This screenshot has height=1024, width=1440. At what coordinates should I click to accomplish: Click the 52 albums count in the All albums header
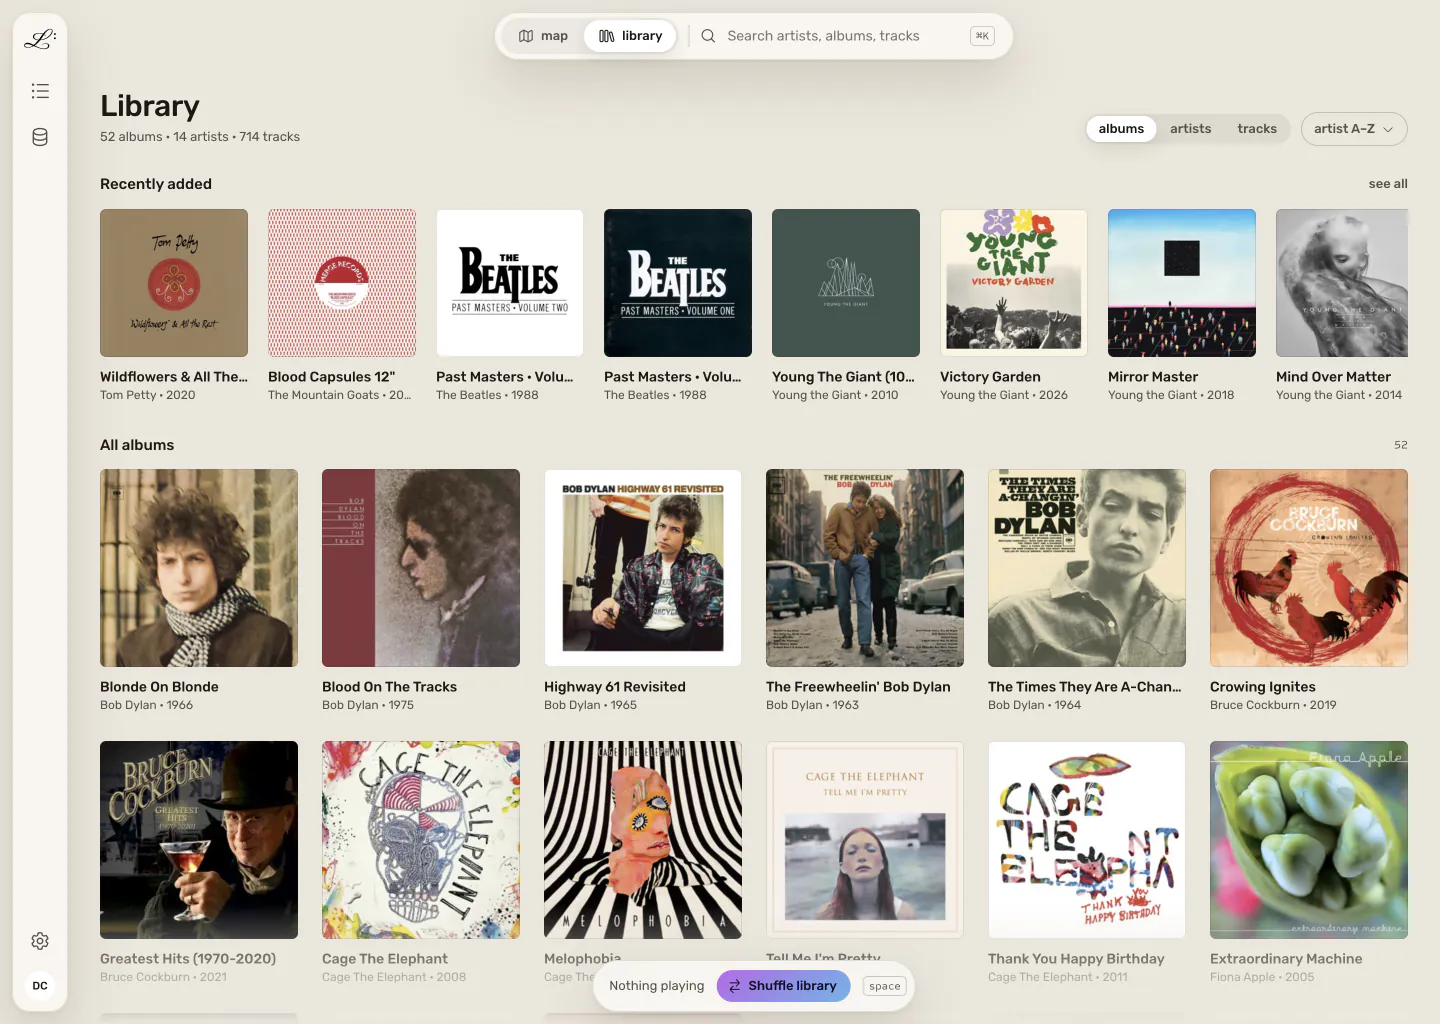click(x=1401, y=445)
